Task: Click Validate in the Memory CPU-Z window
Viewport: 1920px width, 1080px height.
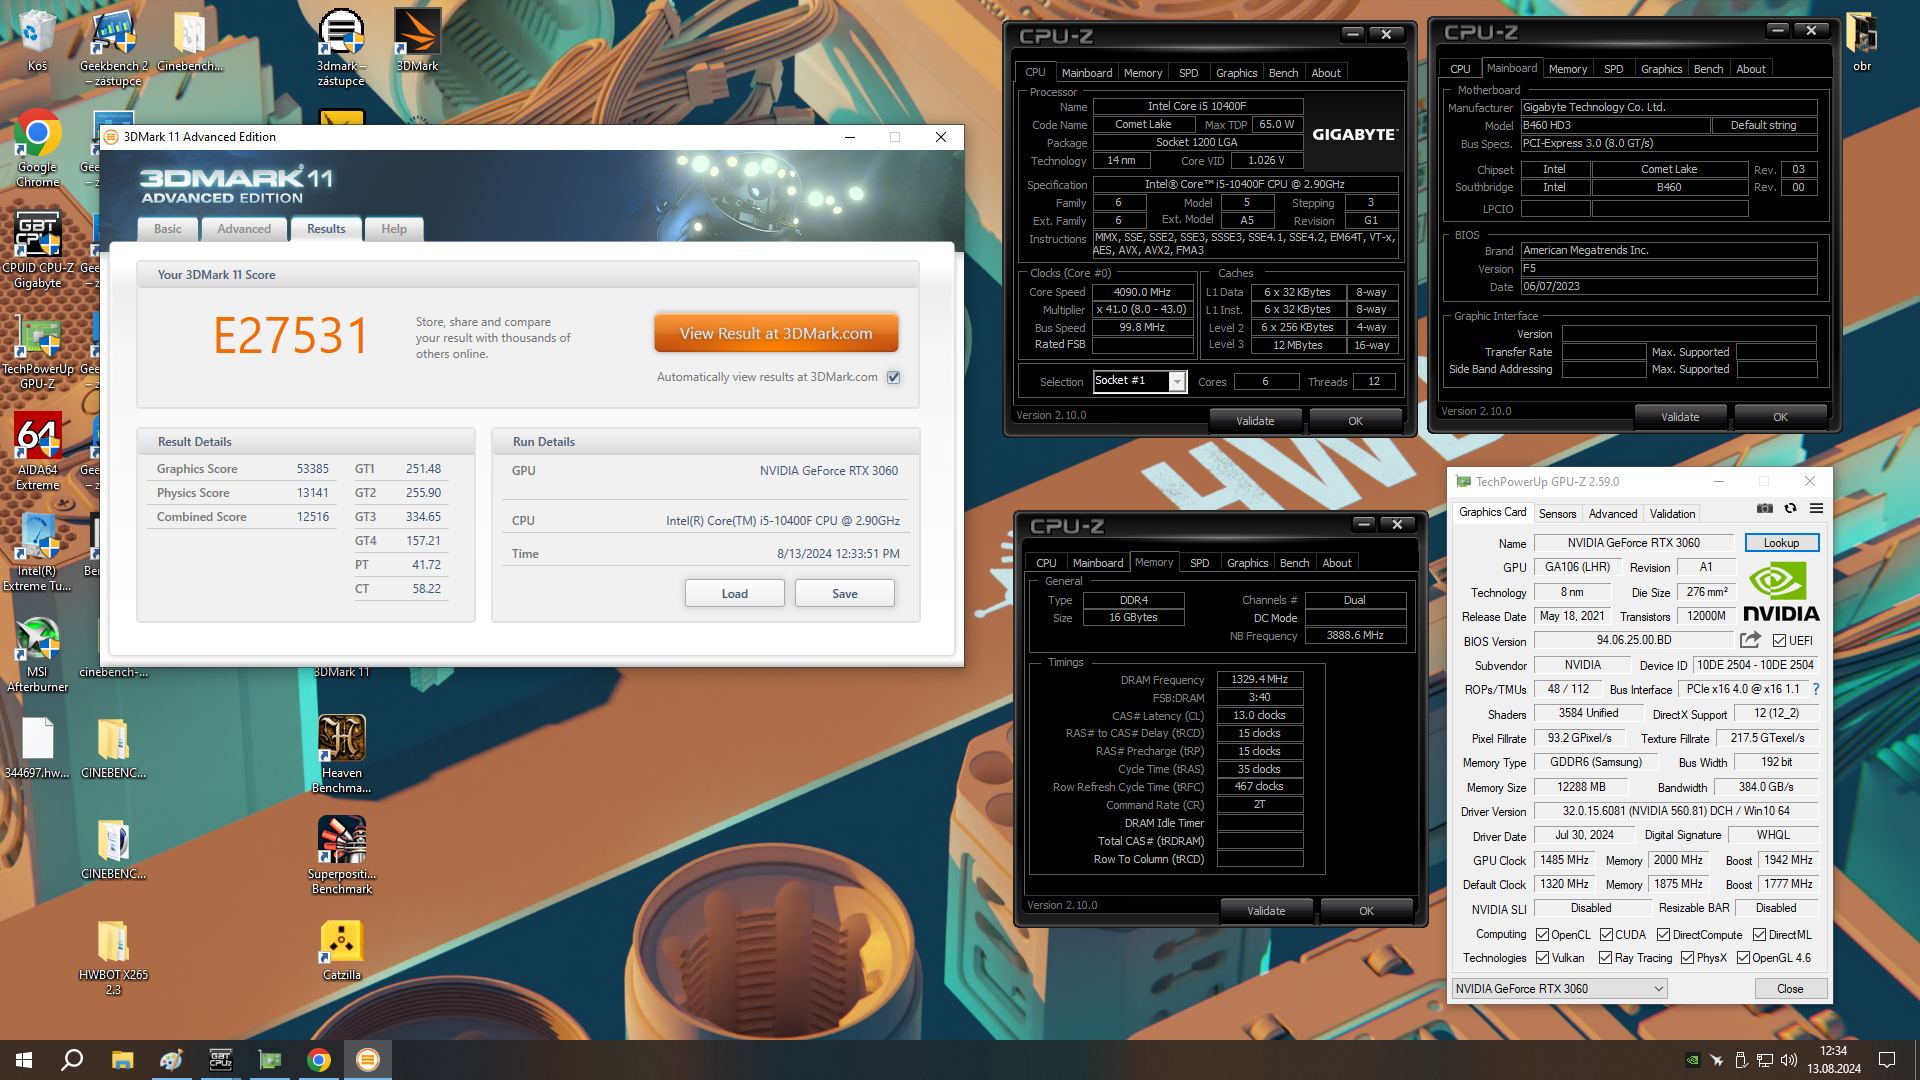Action: coord(1266,911)
